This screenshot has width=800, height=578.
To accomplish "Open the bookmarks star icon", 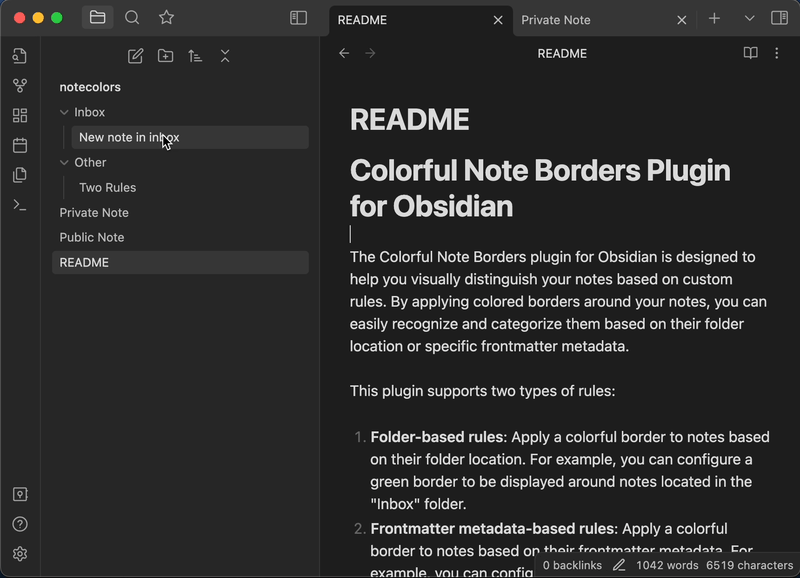I will point(166,18).
